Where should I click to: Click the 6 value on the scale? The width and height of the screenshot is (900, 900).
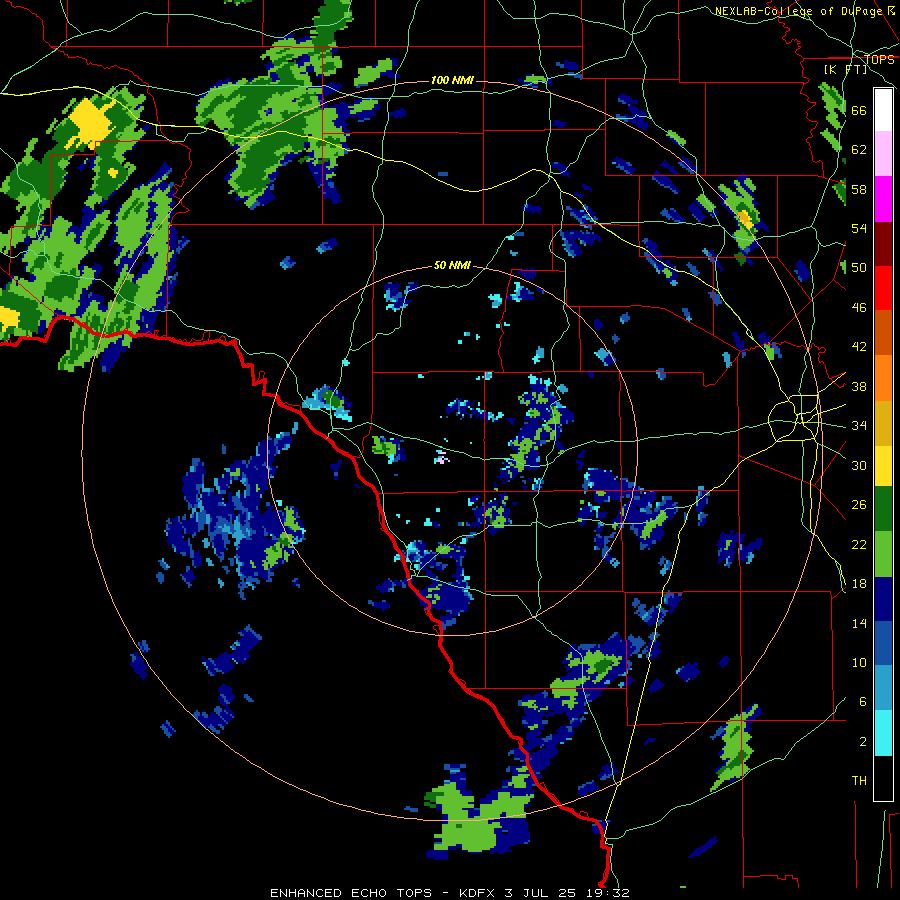tap(863, 702)
